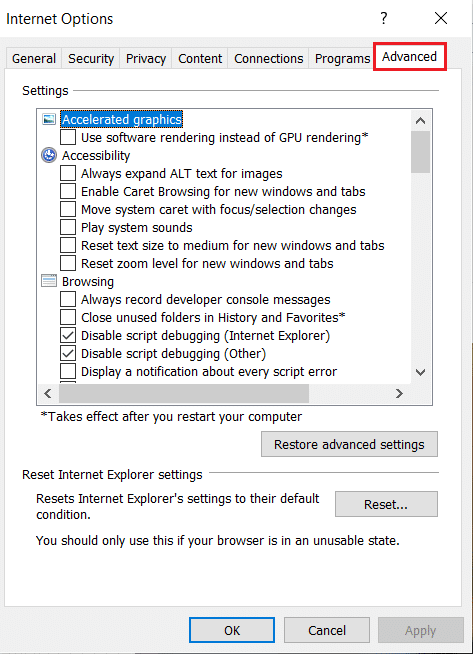The image size is (473, 654).
Task: Click the Cancel button
Action: [327, 630]
